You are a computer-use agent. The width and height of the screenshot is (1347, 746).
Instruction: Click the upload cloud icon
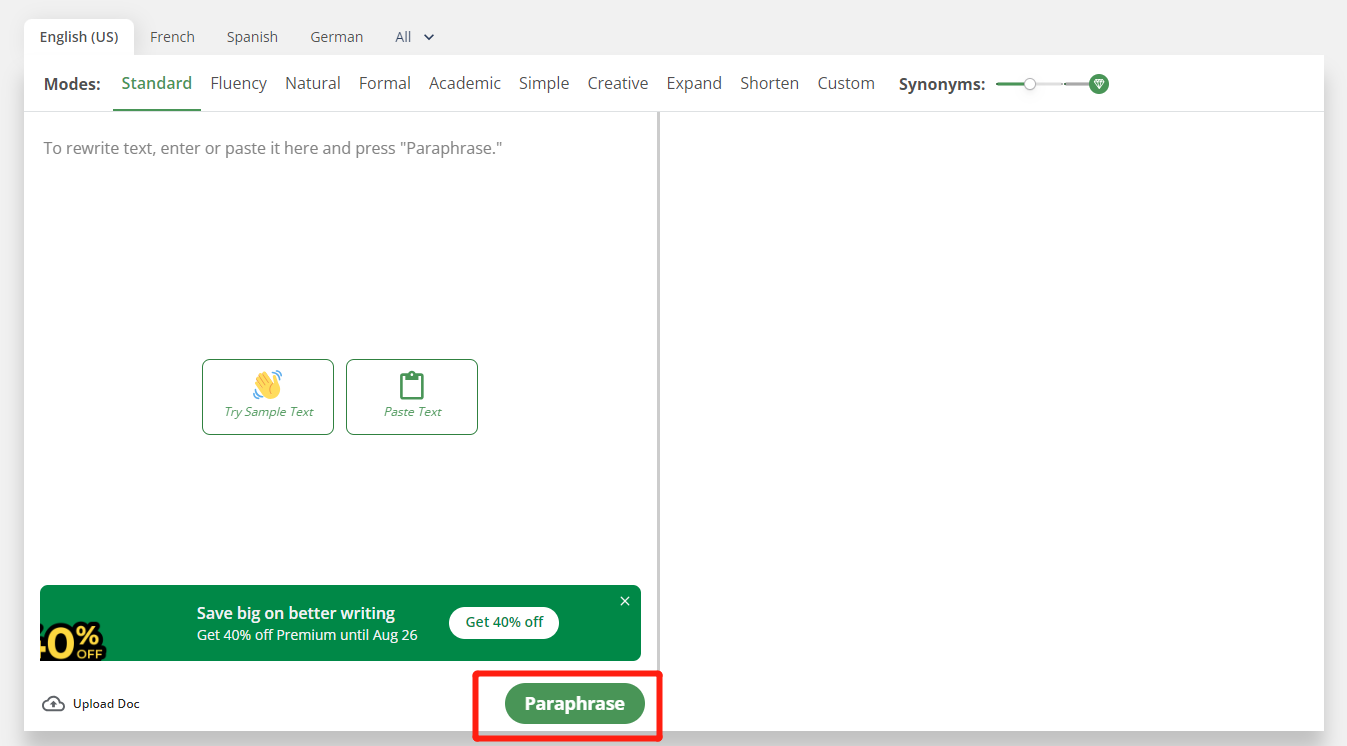pyautogui.click(x=53, y=704)
